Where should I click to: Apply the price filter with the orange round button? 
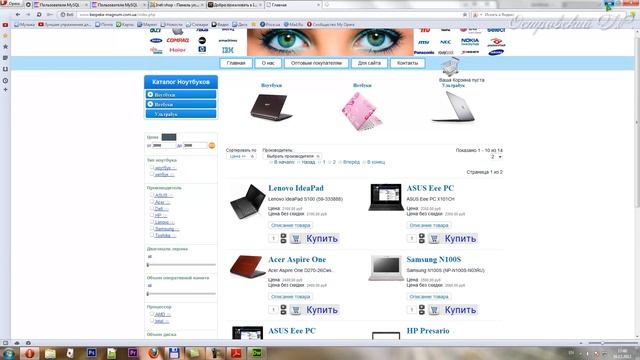click(x=211, y=145)
